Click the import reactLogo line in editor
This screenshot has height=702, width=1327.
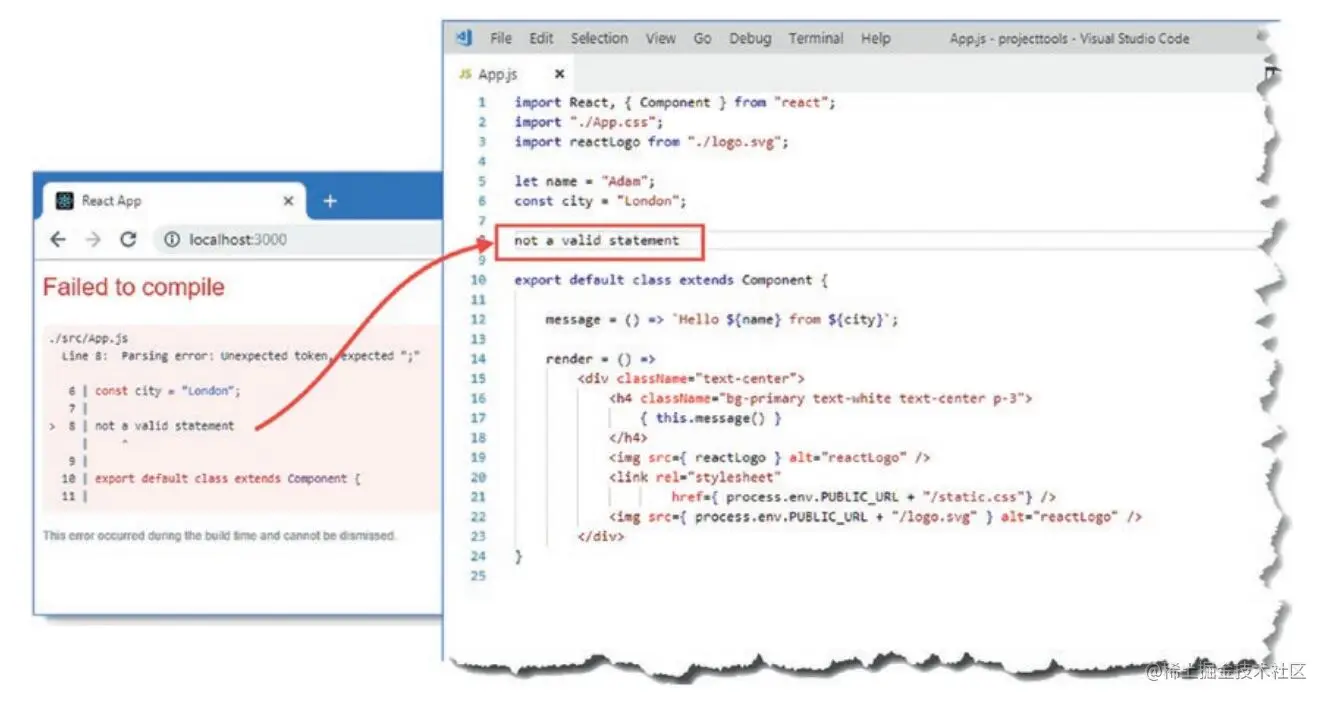coord(652,142)
